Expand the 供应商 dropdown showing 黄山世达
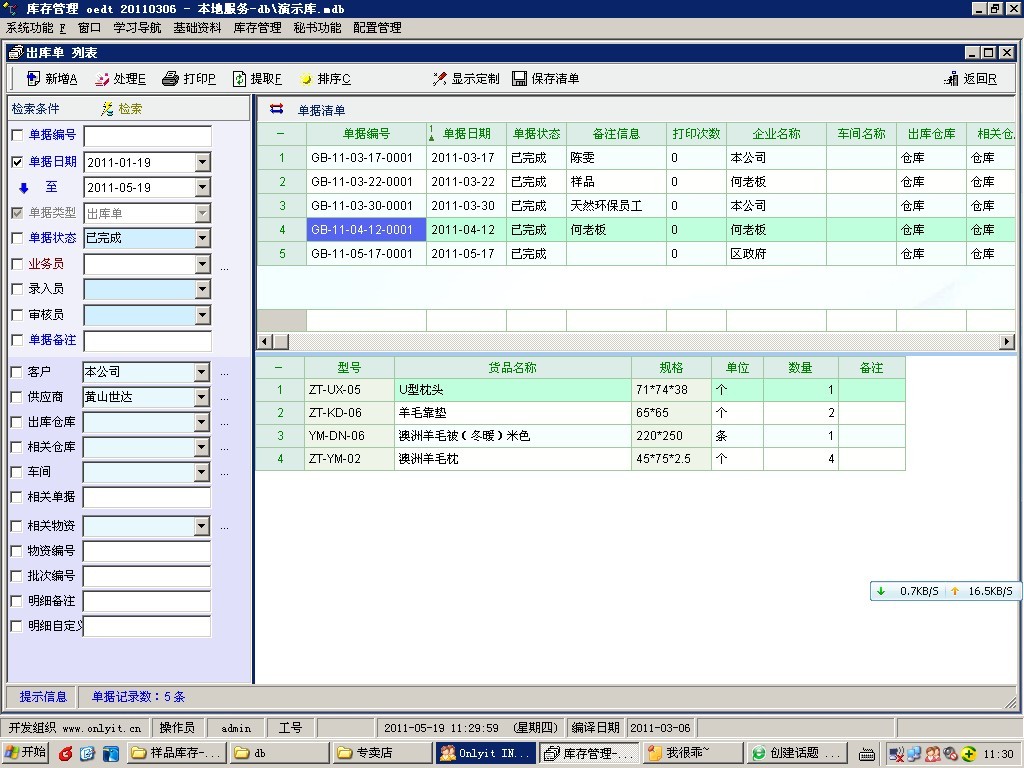The width and height of the screenshot is (1024, 768). click(203, 397)
